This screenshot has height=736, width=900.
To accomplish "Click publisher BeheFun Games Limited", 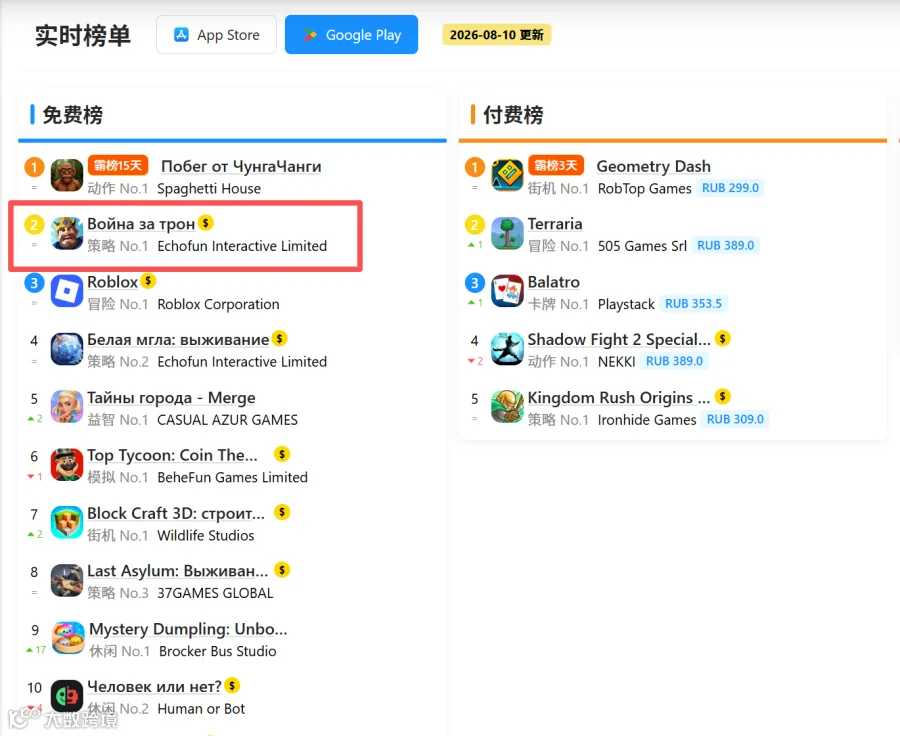I will pyautogui.click(x=232, y=478).
